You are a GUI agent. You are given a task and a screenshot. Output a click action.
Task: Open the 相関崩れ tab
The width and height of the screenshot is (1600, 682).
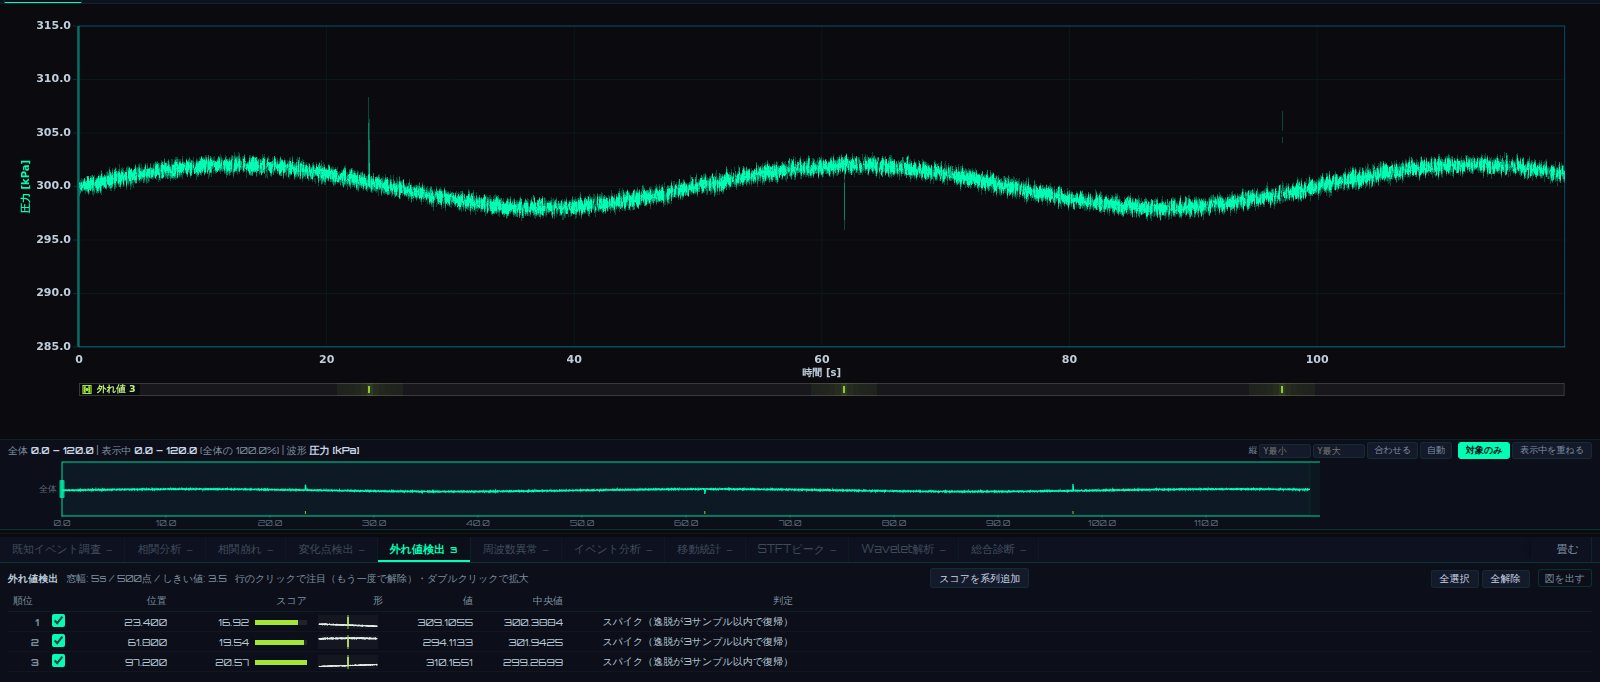[245, 549]
